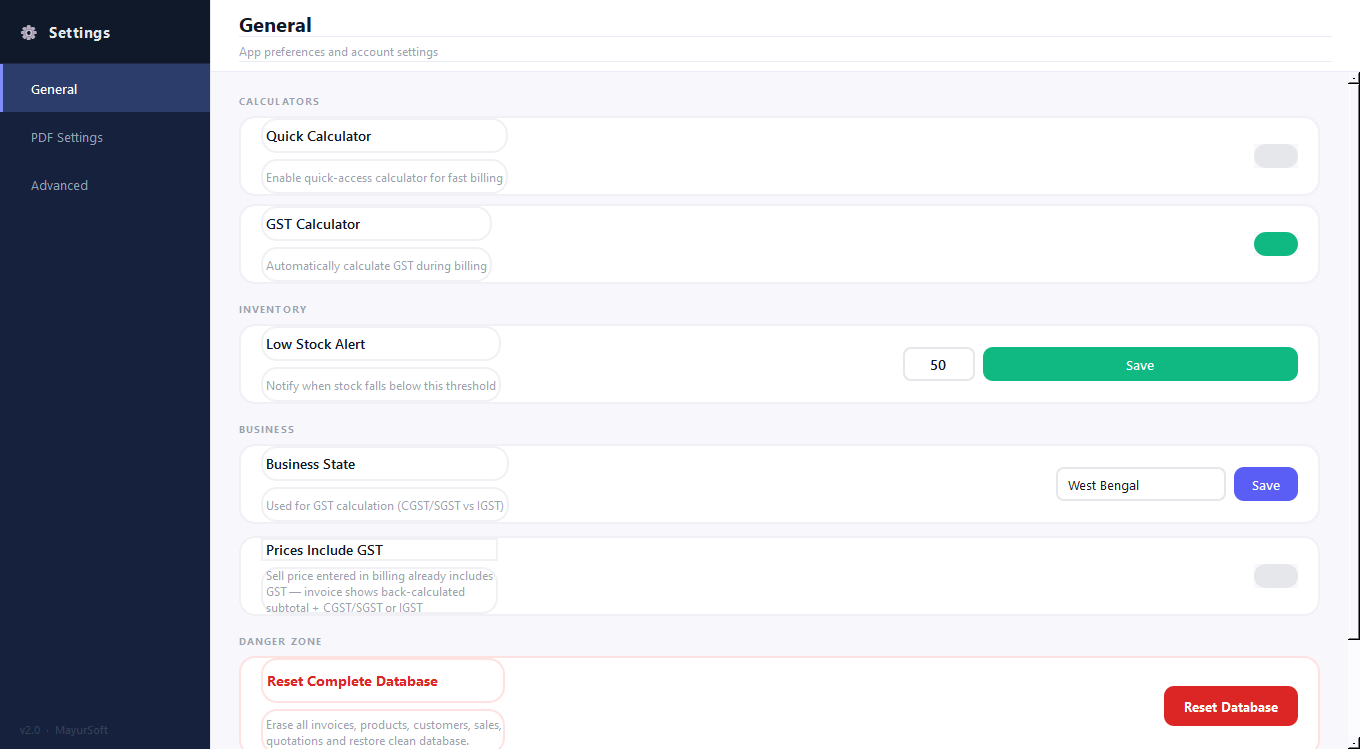
Task: Click the v2.0 MayurSoft version text
Action: pos(64,730)
